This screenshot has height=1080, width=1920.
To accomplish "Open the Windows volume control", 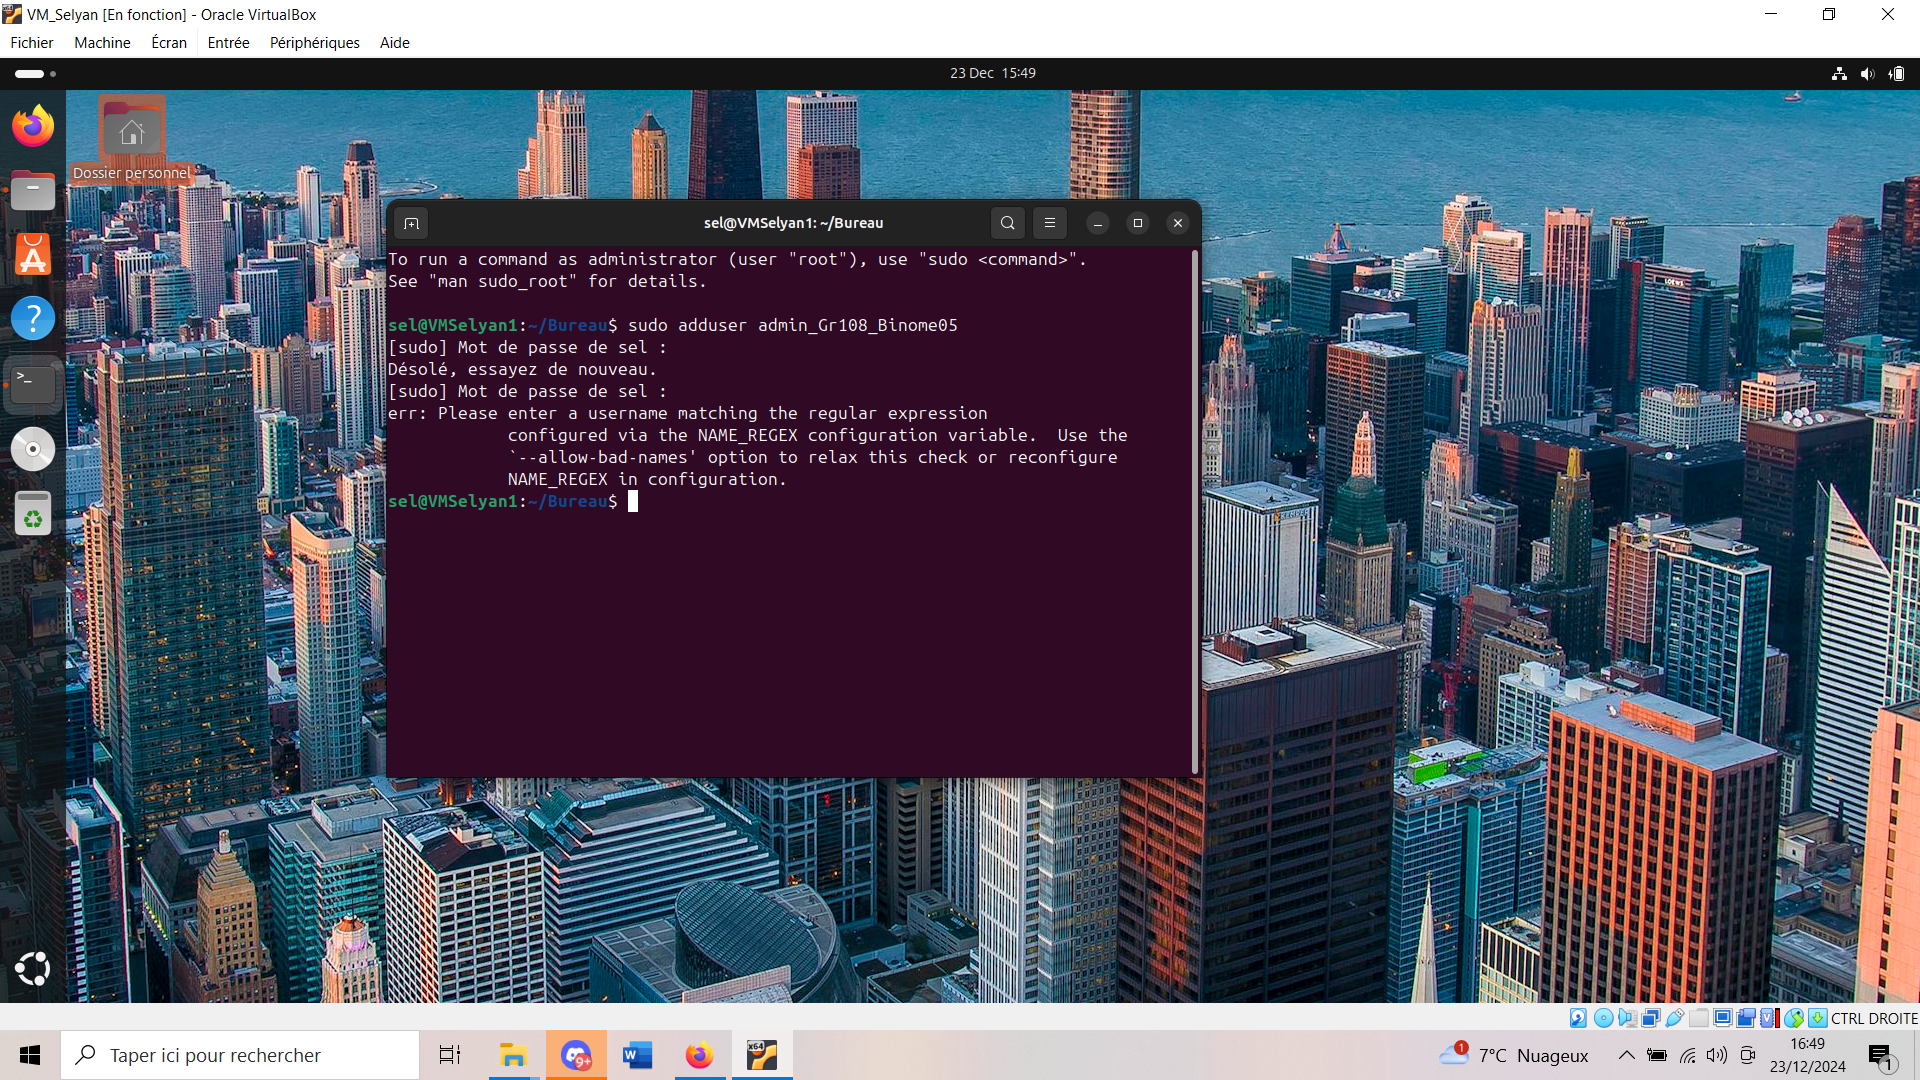I will [1717, 1055].
